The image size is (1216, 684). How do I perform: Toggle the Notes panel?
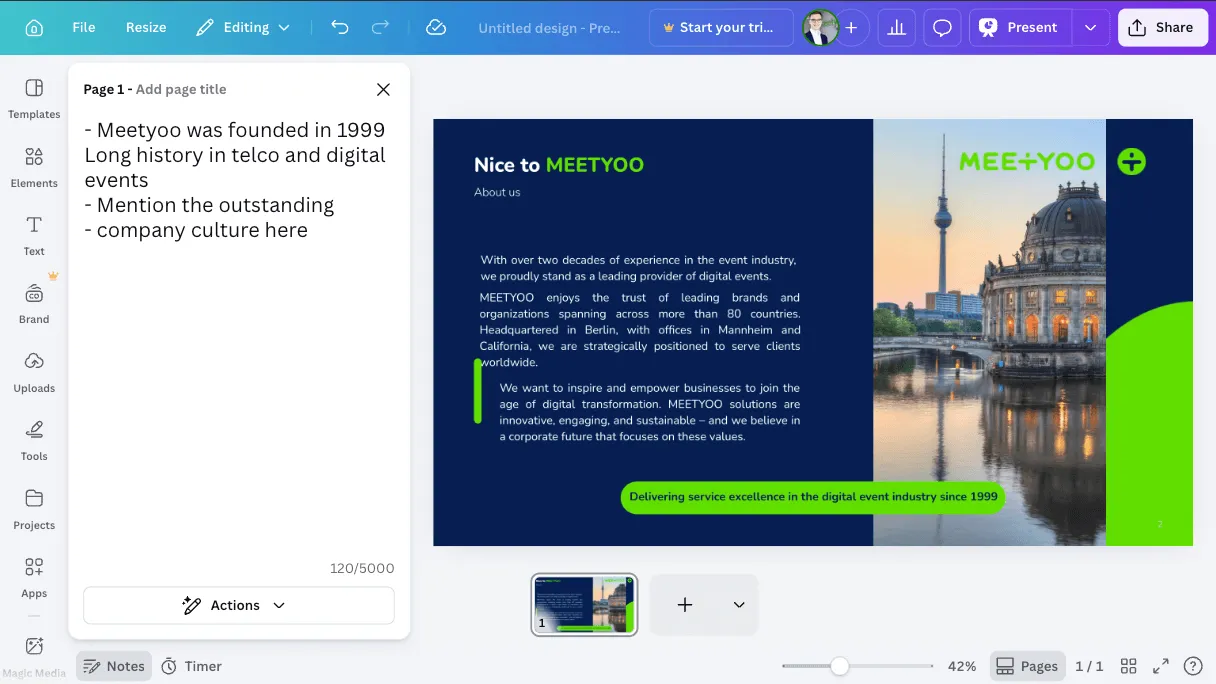click(x=113, y=665)
